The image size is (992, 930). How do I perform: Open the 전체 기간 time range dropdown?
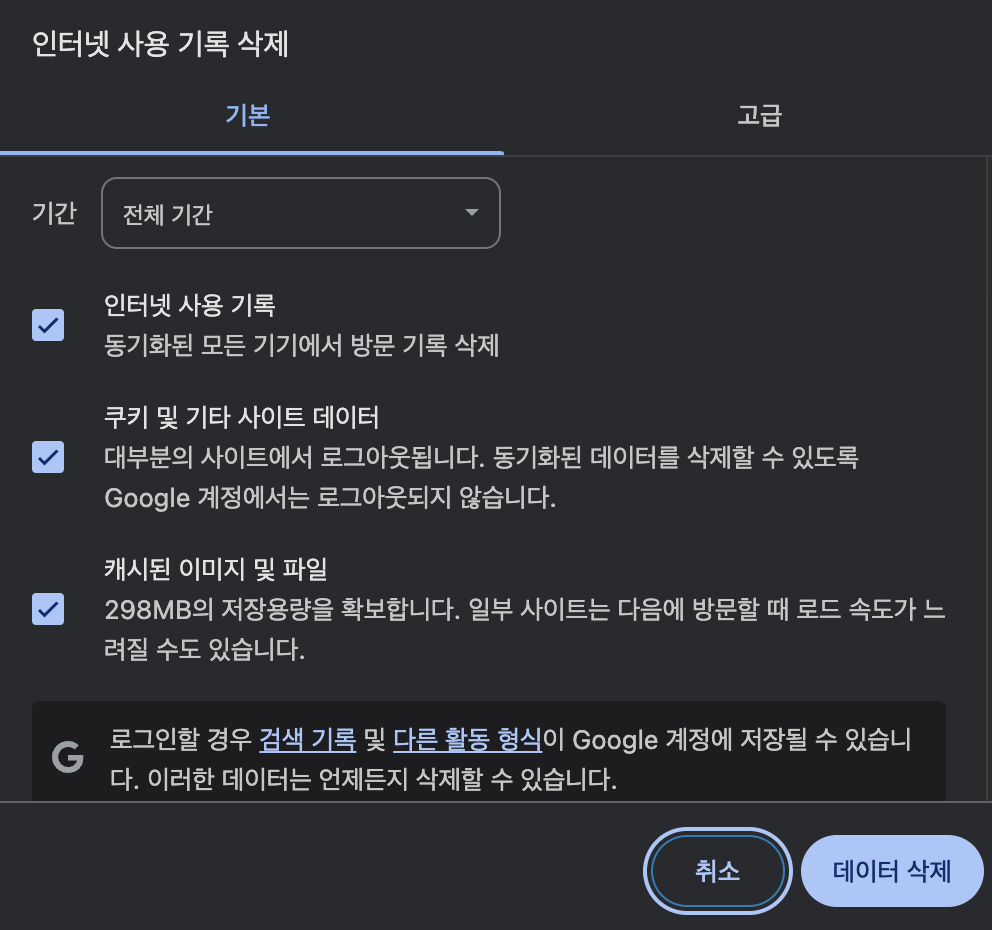301,213
